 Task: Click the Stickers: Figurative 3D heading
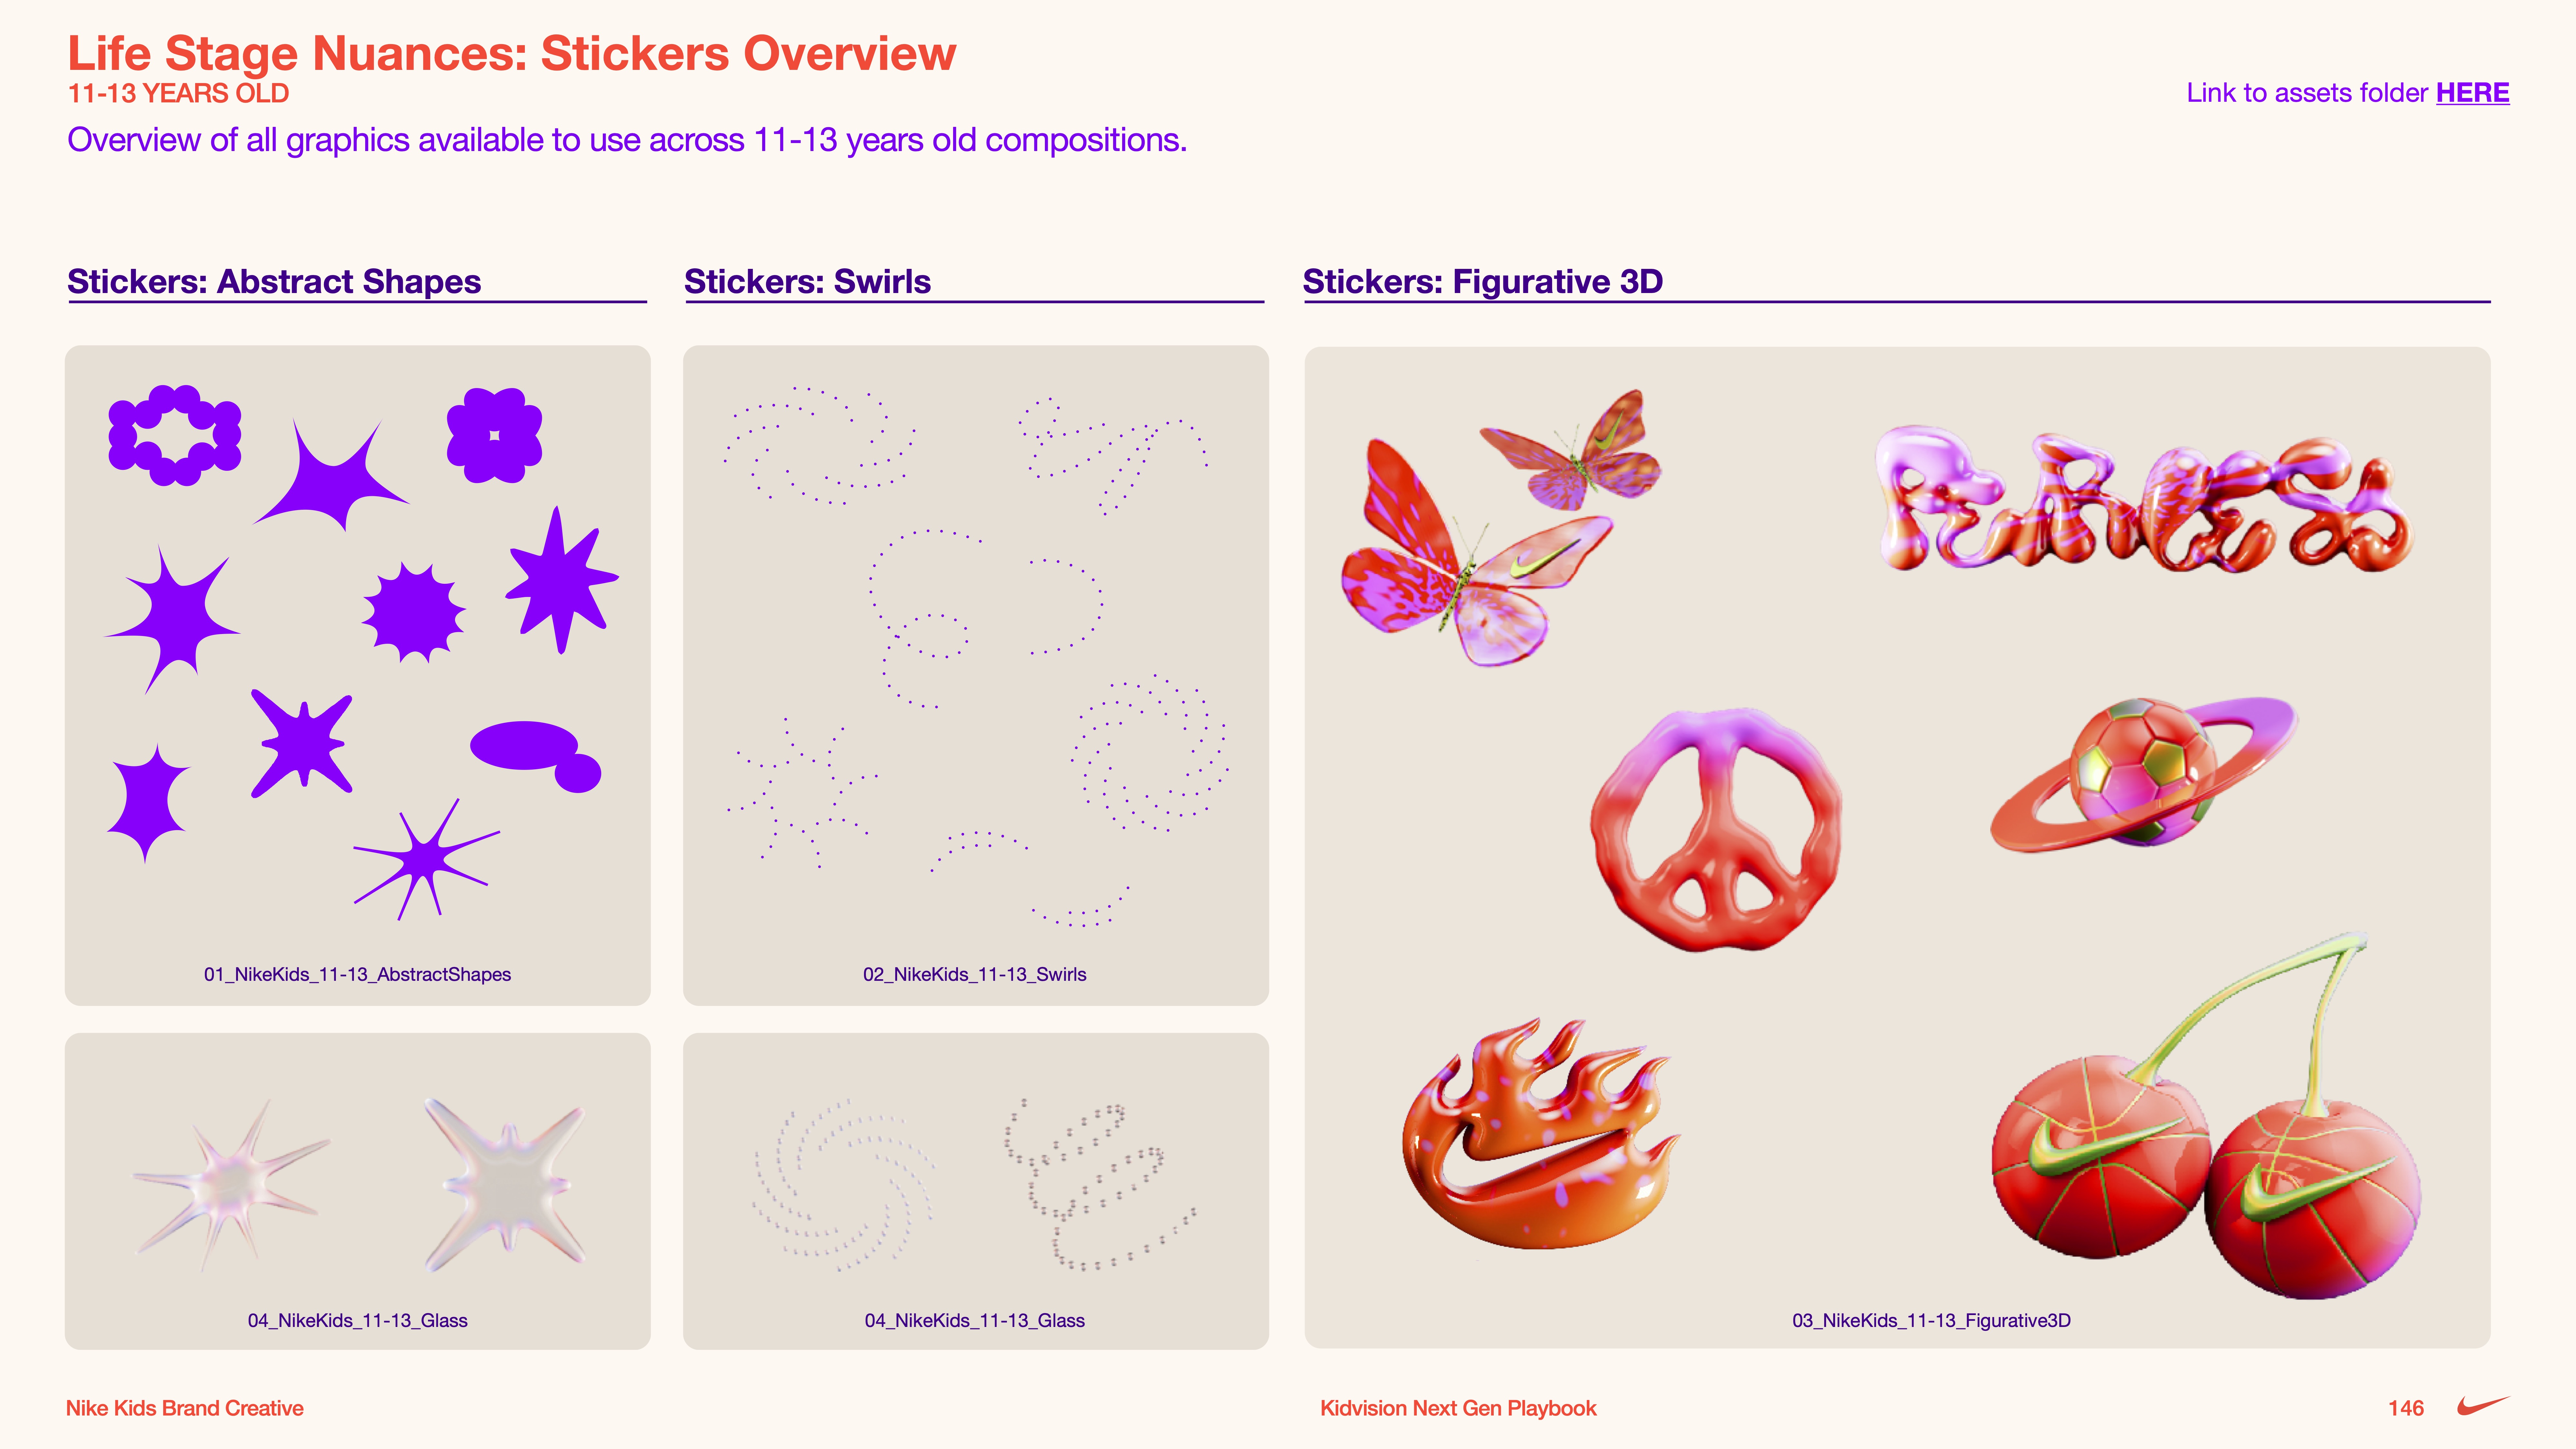[x=1482, y=282]
